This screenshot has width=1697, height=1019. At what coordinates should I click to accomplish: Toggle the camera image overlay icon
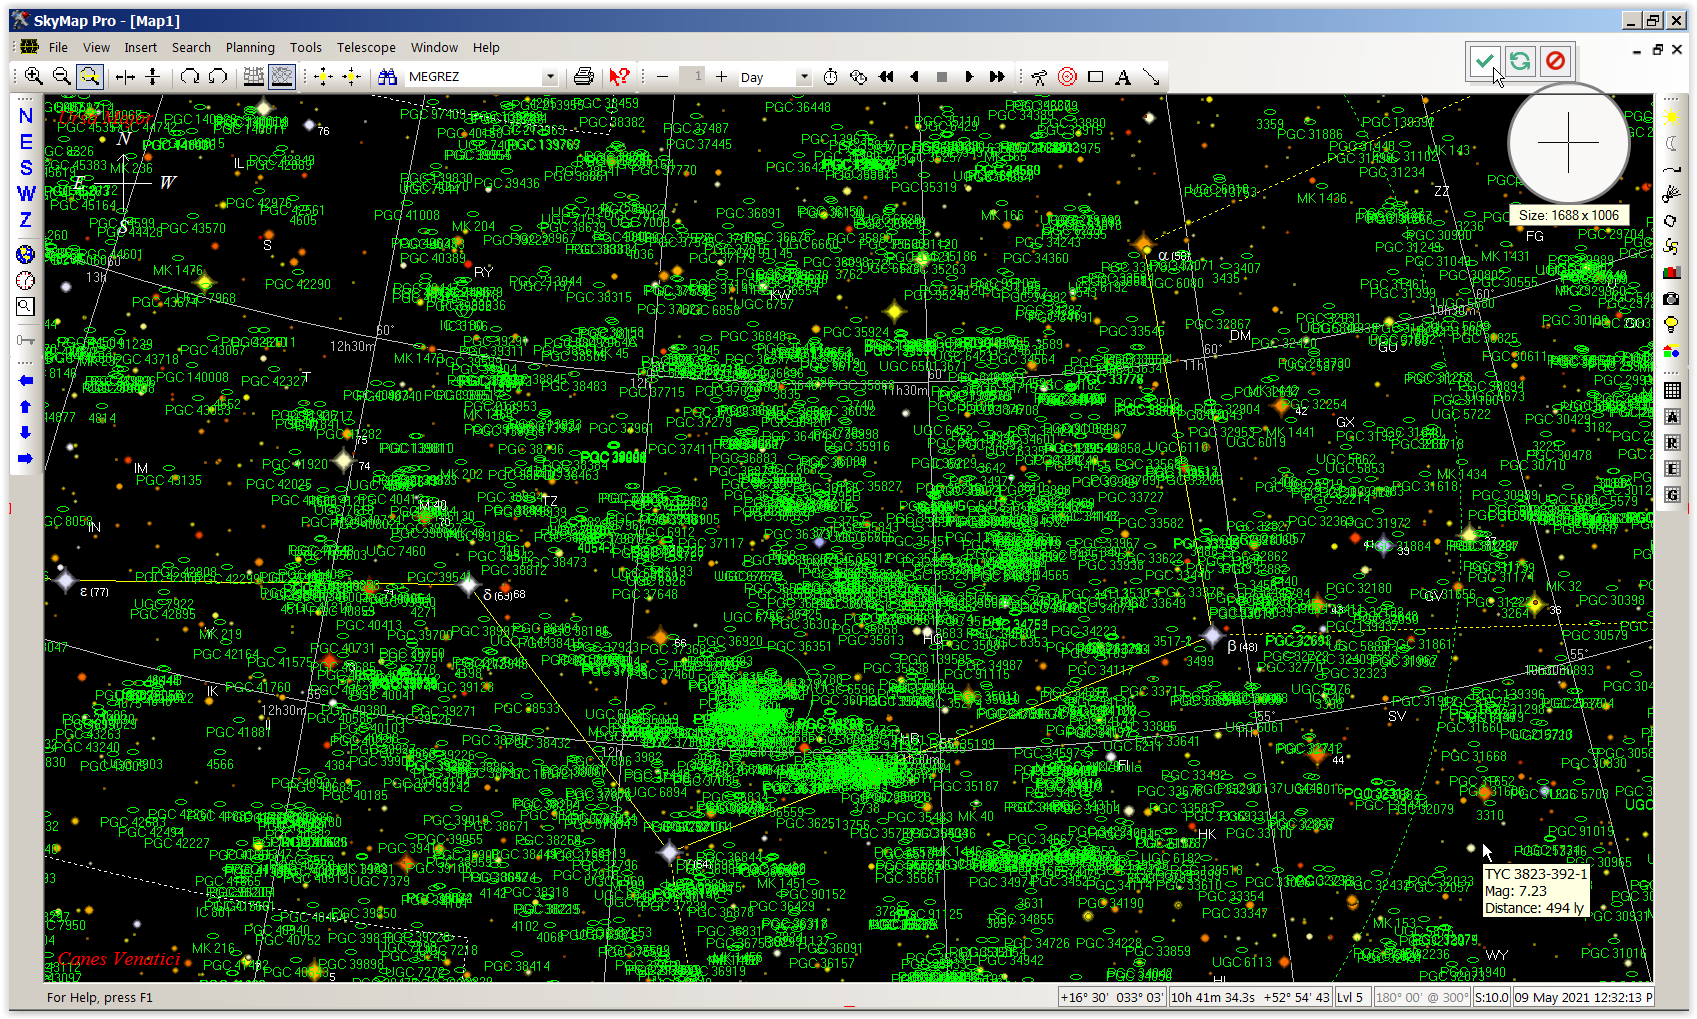pyautogui.click(x=1671, y=299)
